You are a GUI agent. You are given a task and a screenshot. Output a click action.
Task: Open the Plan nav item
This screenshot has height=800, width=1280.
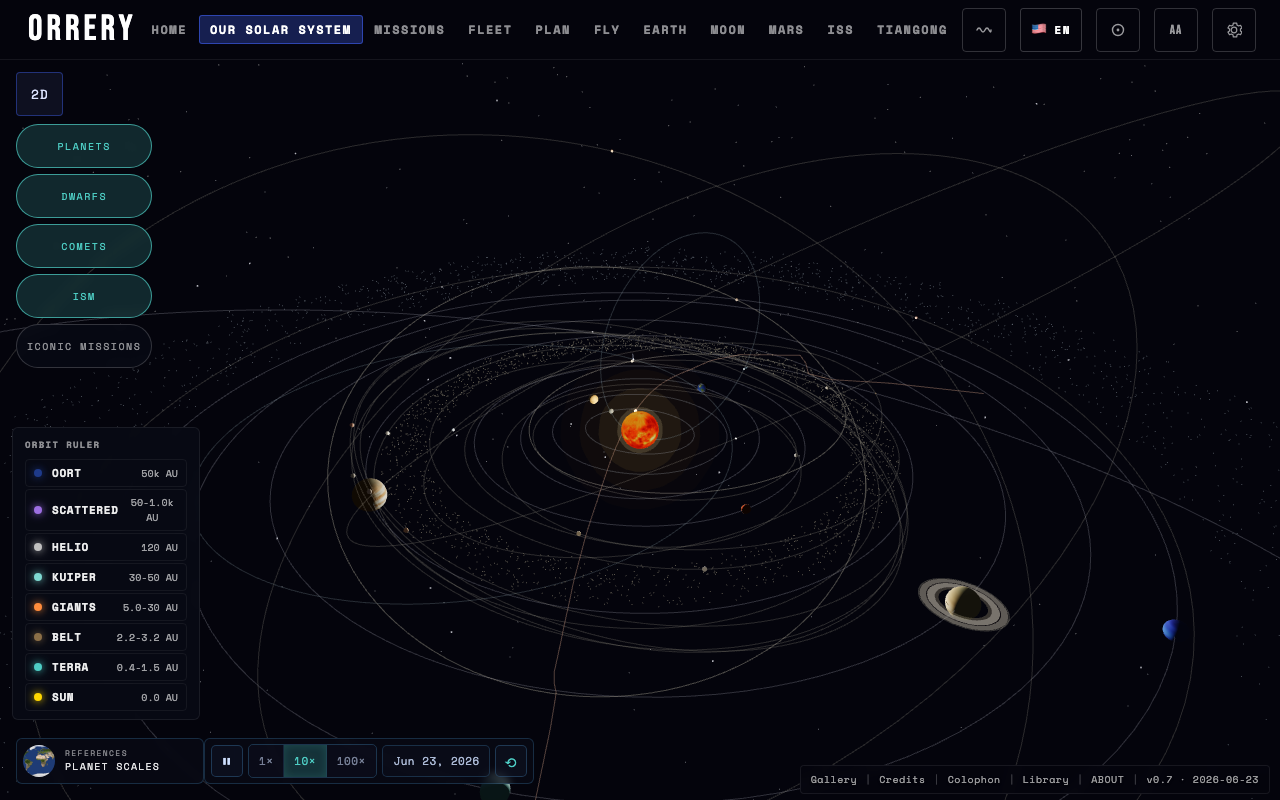pos(553,30)
